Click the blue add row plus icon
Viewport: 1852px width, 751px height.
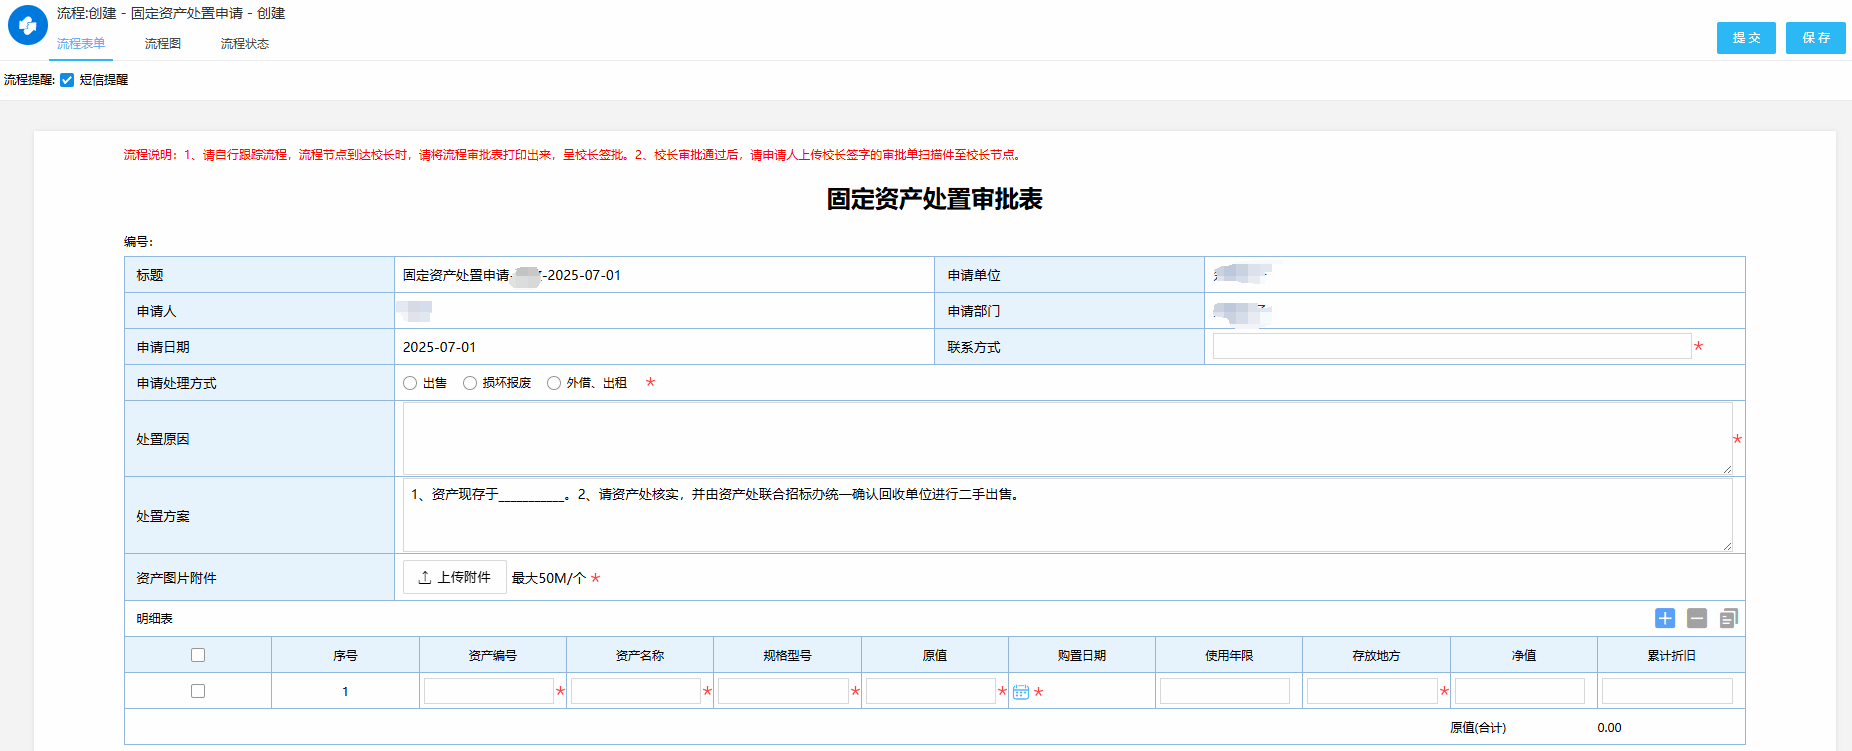[1665, 618]
